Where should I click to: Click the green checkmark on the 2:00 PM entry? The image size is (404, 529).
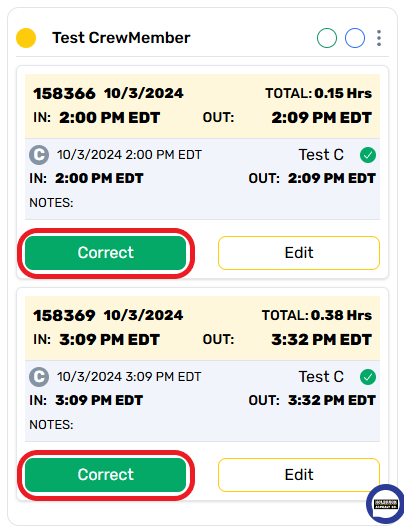coord(368,155)
